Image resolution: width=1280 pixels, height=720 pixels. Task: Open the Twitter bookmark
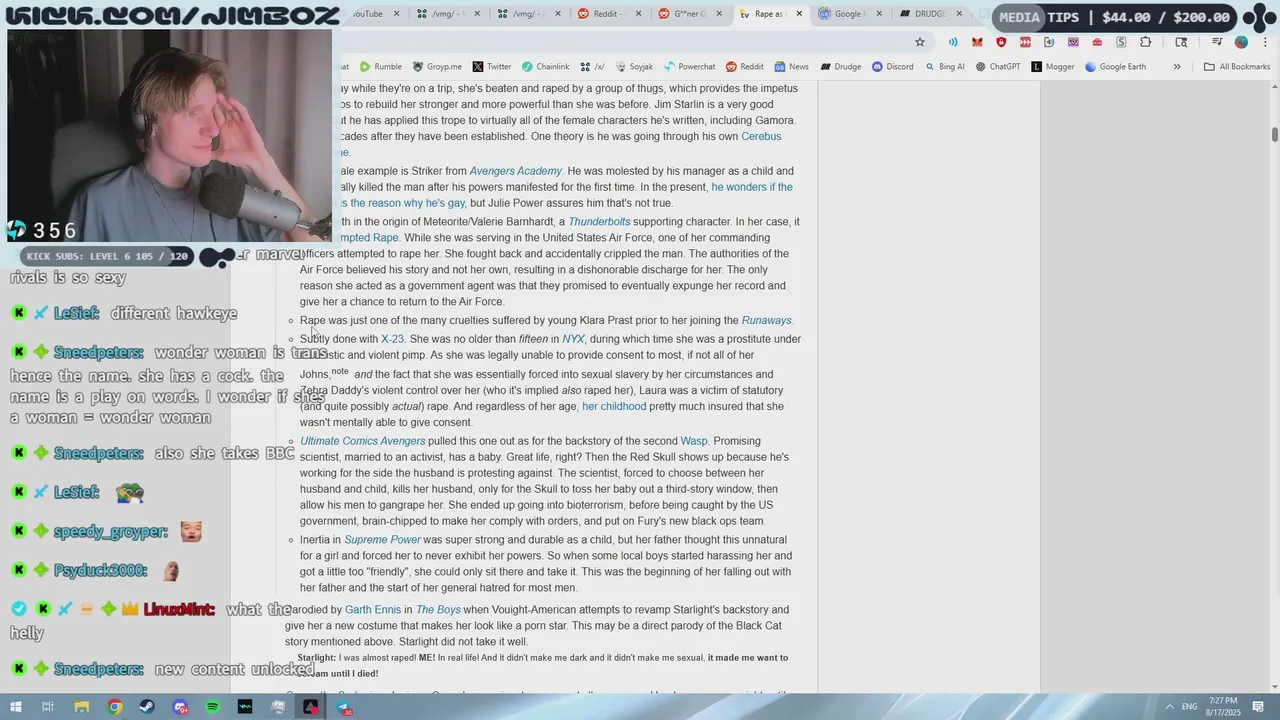[x=491, y=67]
